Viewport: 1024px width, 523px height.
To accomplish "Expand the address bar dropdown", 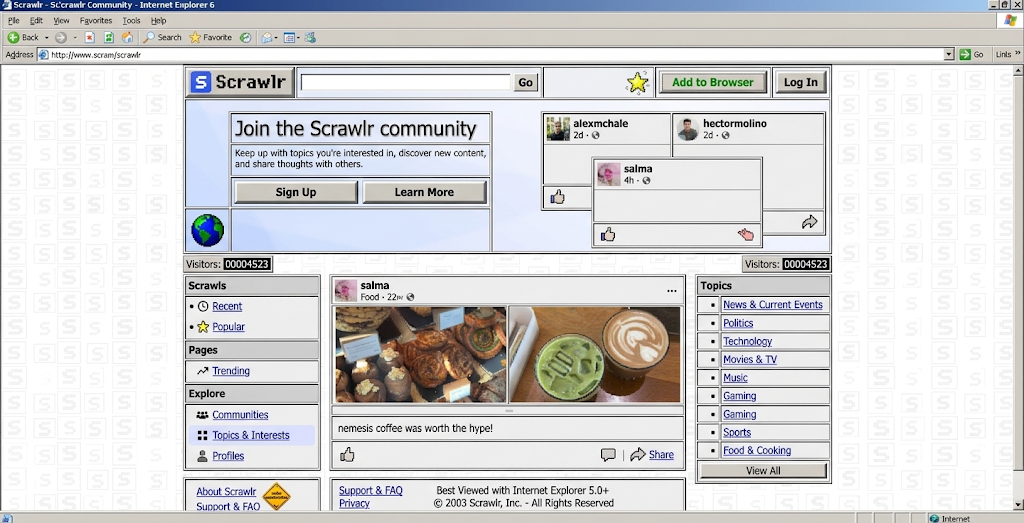I will (x=949, y=55).
